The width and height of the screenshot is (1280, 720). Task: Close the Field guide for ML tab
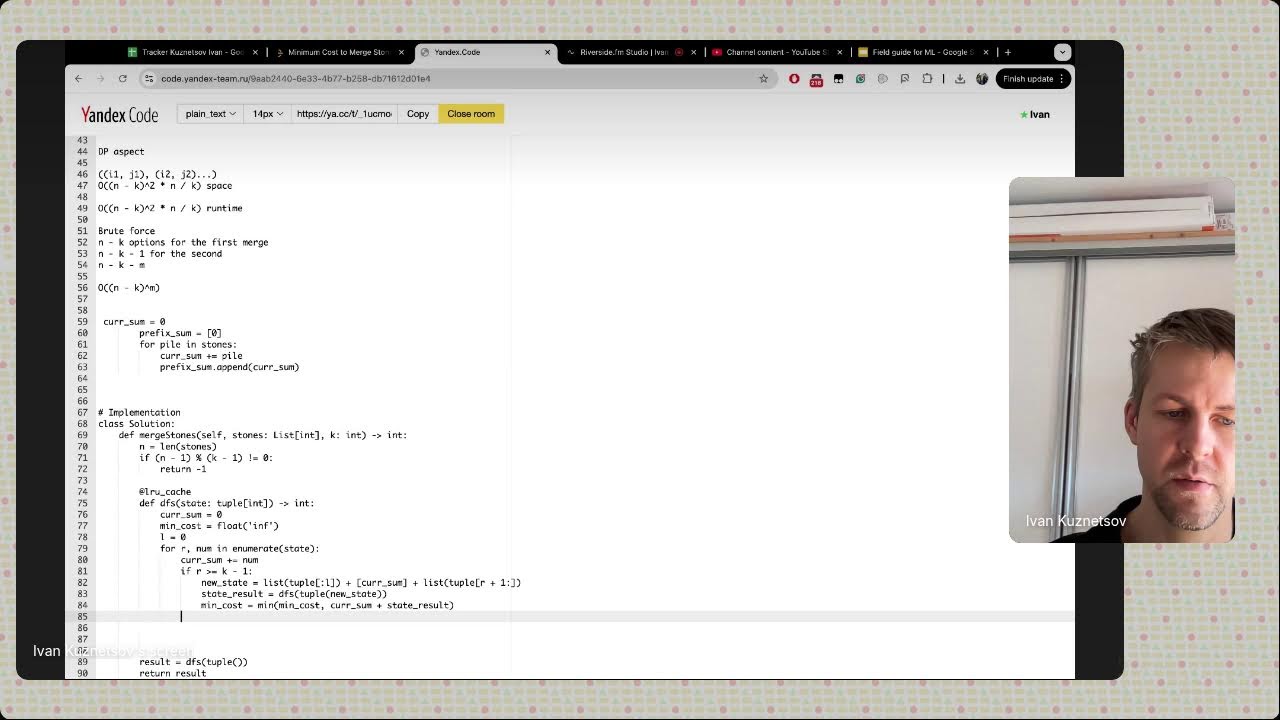coord(985,52)
